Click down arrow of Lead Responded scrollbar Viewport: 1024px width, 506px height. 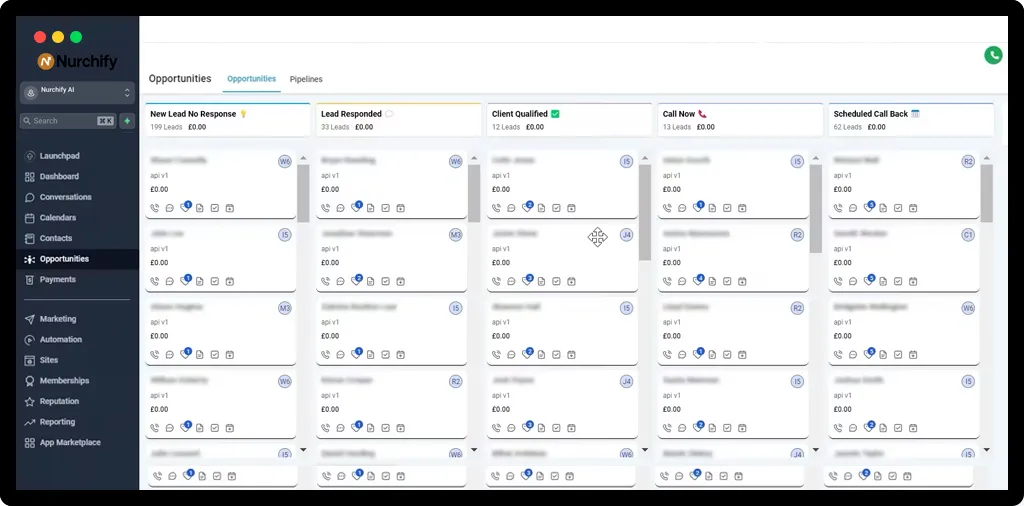tap(474, 450)
